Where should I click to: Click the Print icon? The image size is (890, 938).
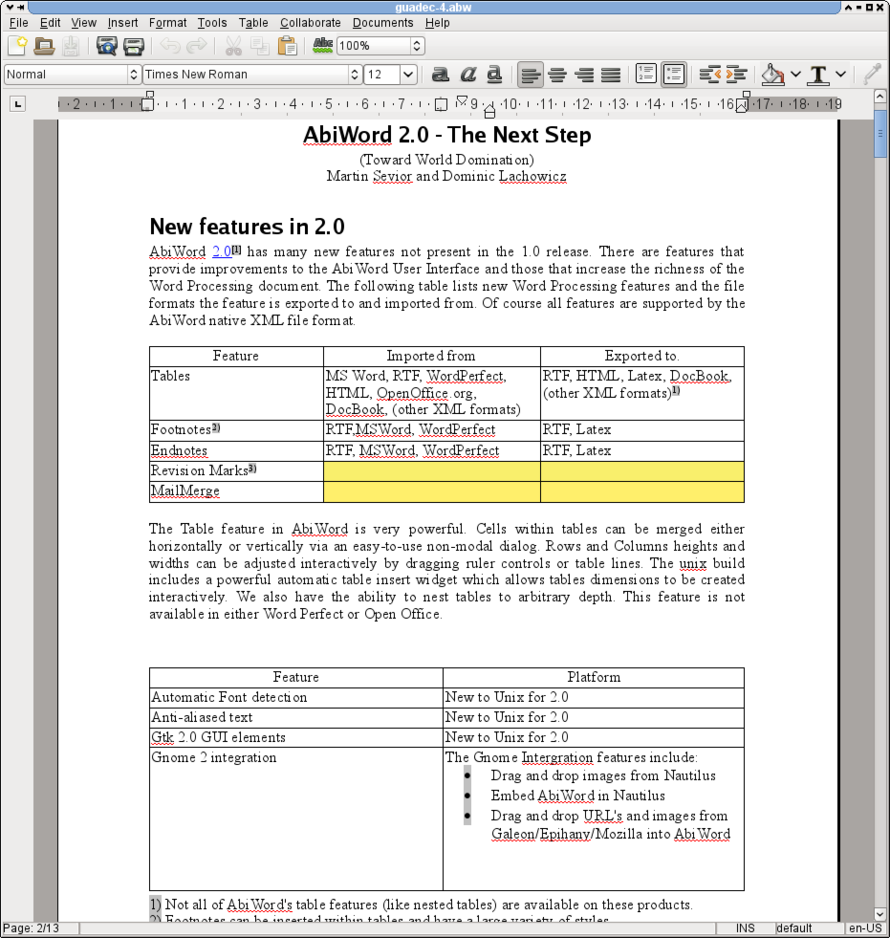coord(133,46)
